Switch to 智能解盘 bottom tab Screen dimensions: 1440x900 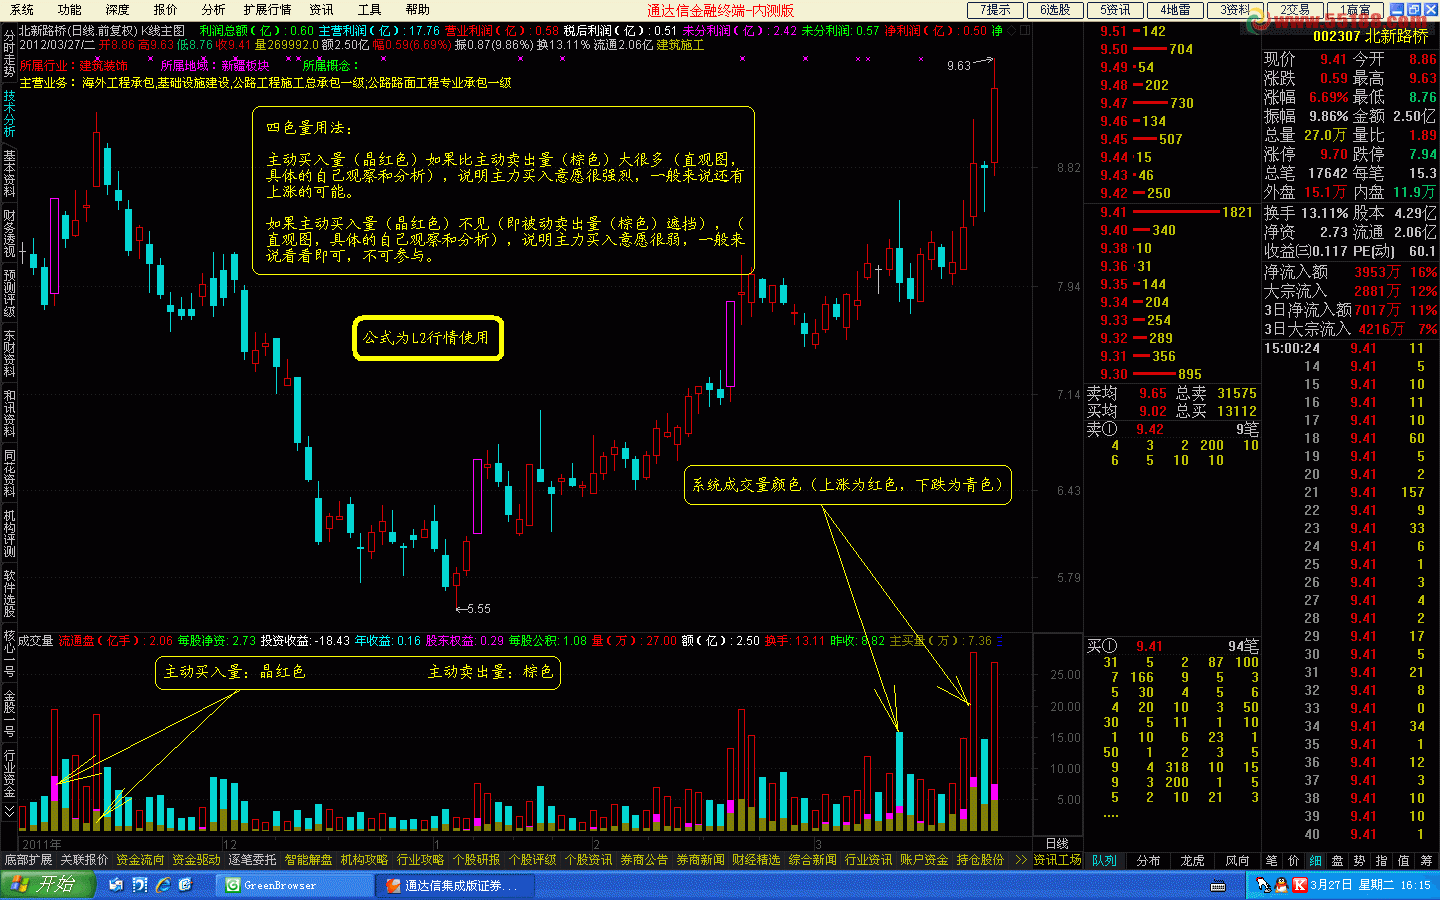308,860
